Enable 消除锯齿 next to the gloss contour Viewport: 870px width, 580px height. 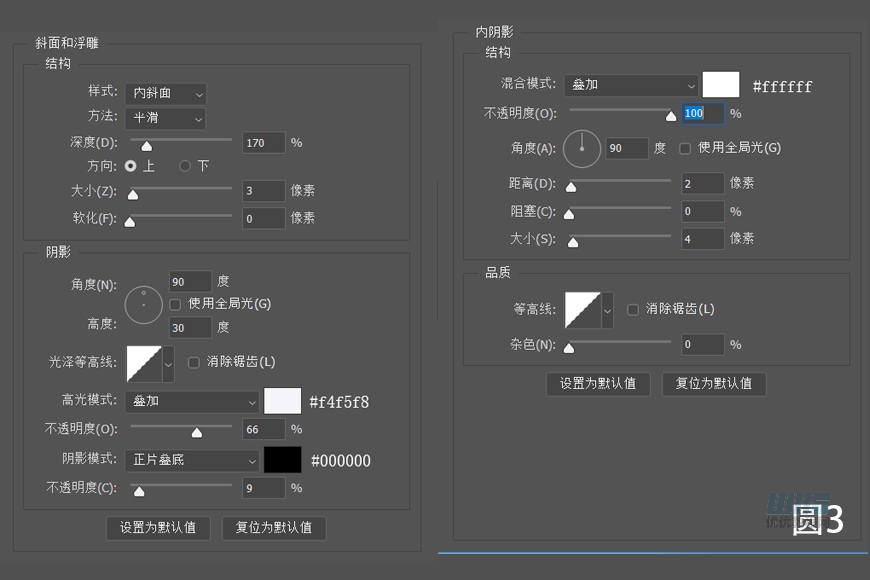tap(192, 362)
